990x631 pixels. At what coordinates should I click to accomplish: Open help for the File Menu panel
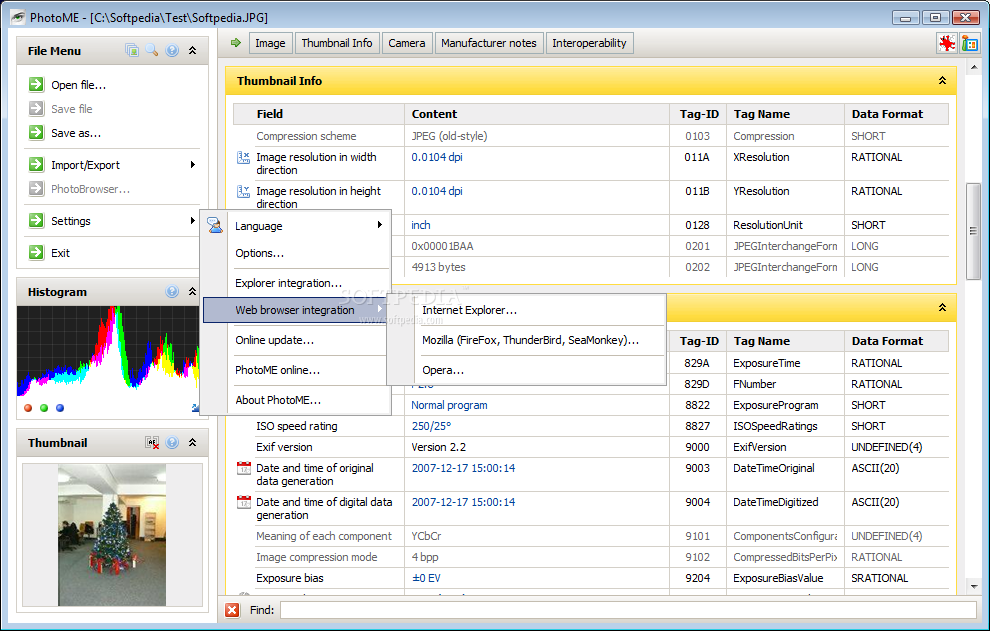tap(172, 51)
